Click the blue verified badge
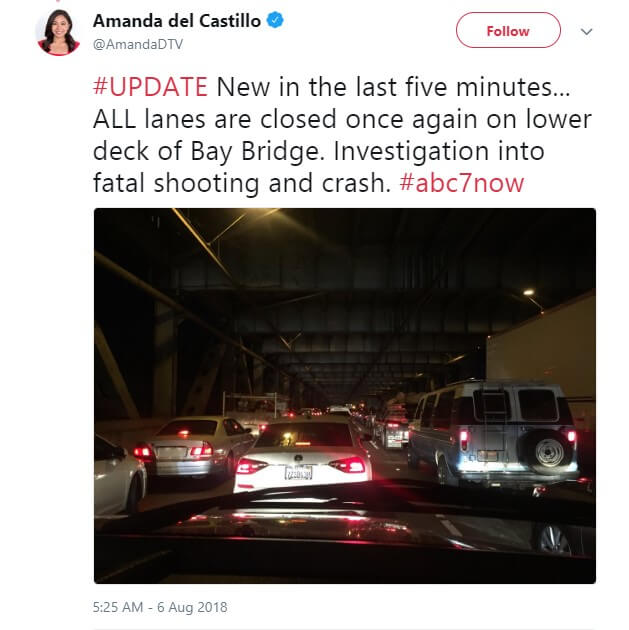 [x=276, y=20]
